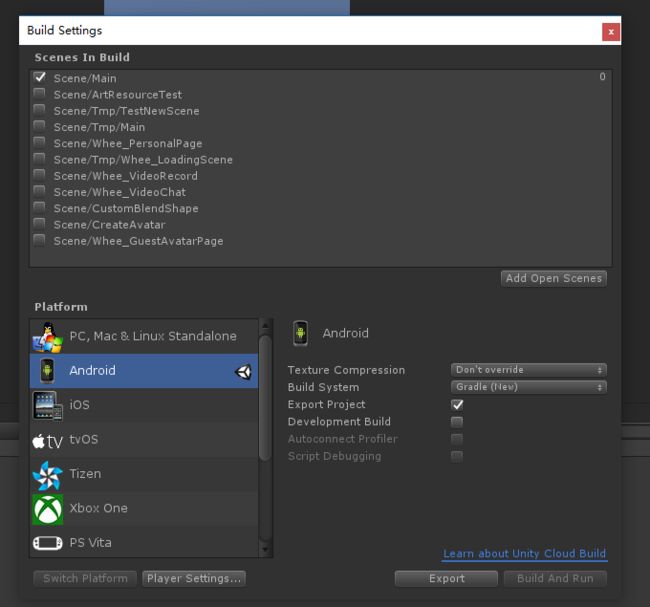Click the Unity logo on Android row
The width and height of the screenshot is (650, 607).
click(243, 371)
